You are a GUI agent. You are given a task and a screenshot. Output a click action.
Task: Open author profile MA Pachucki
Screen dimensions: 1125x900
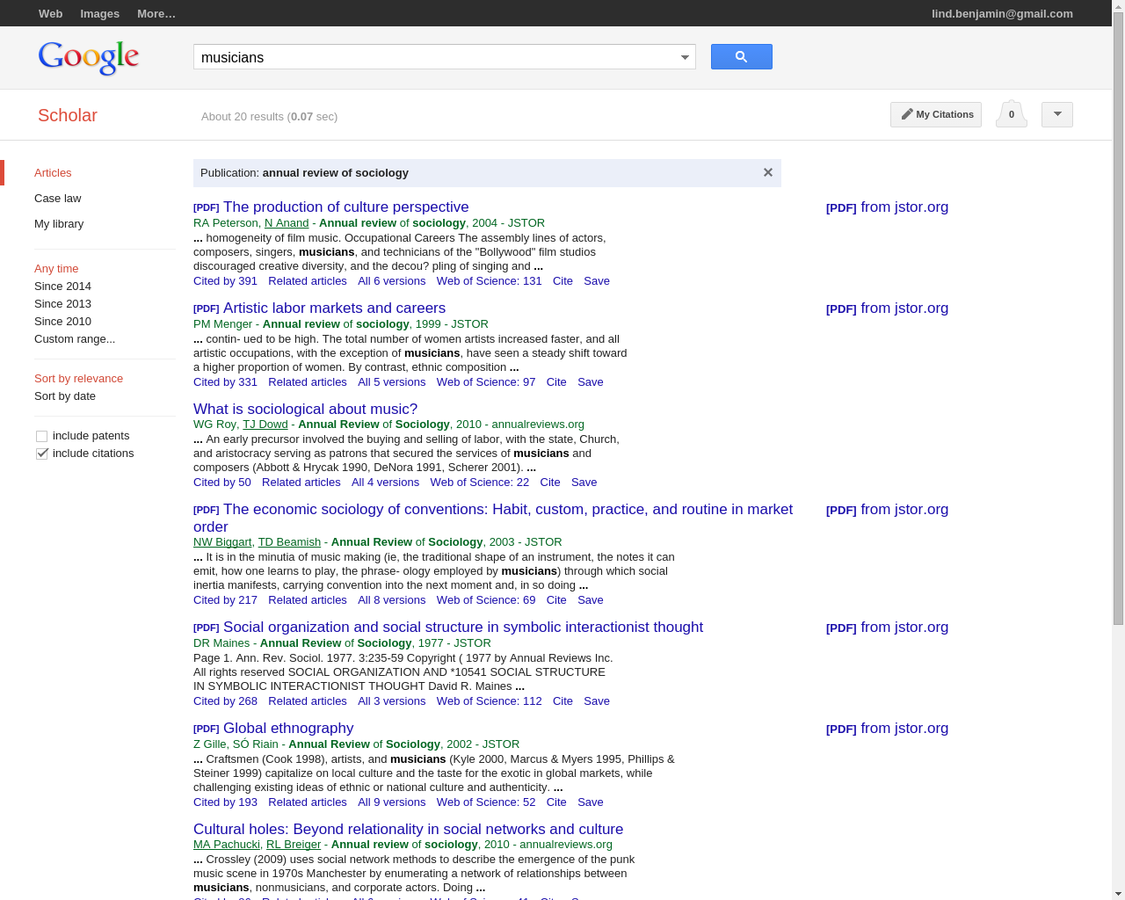tap(227, 845)
